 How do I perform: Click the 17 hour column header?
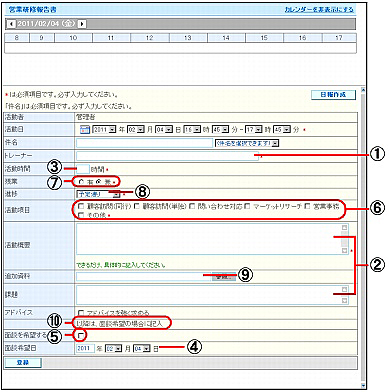[339, 38]
